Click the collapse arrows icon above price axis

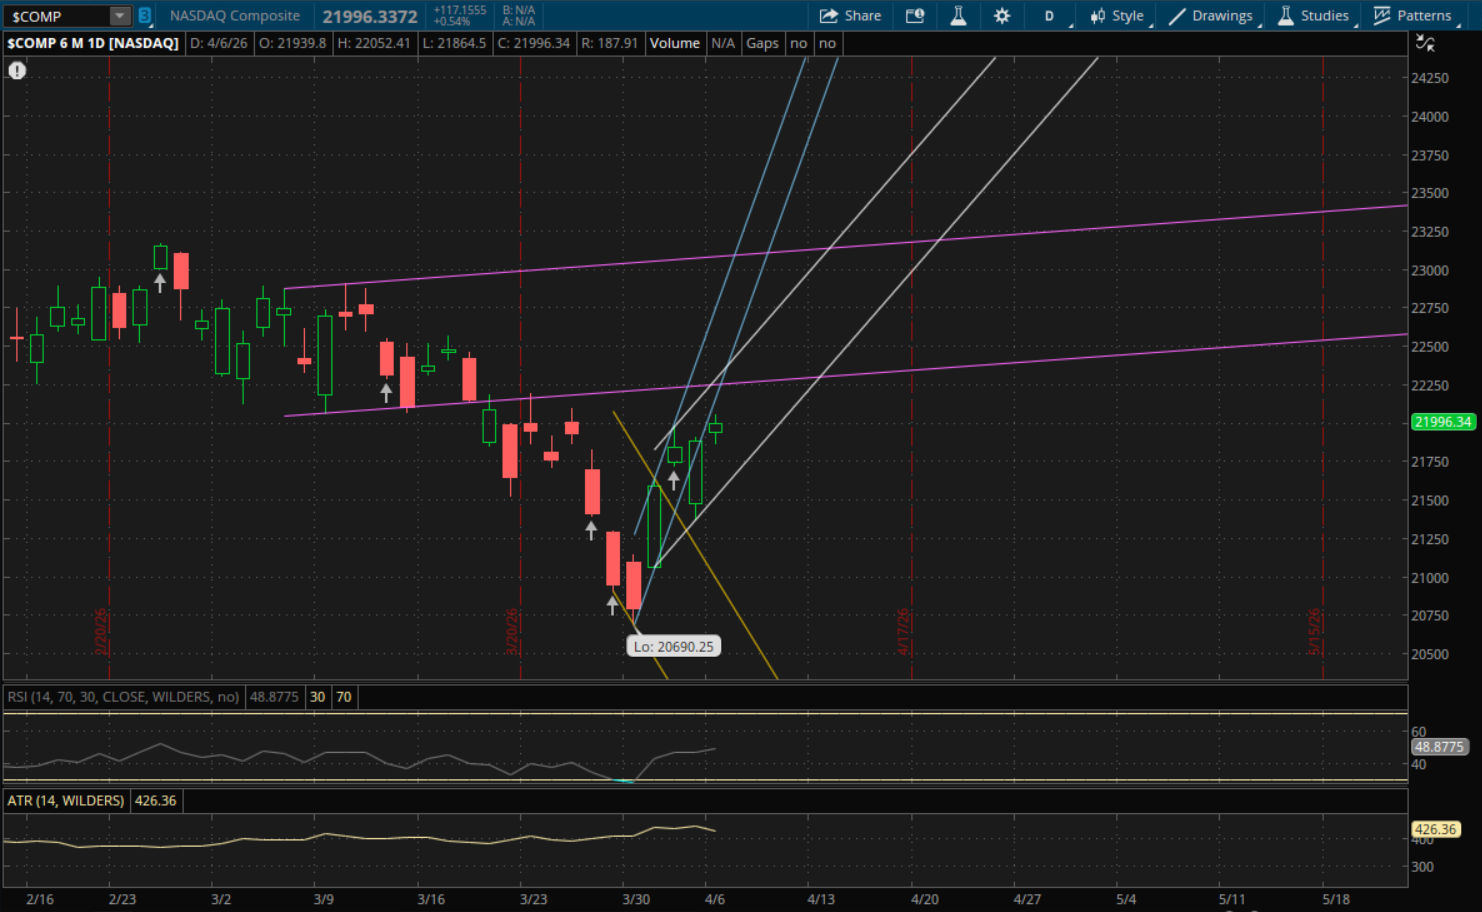pos(1425,43)
